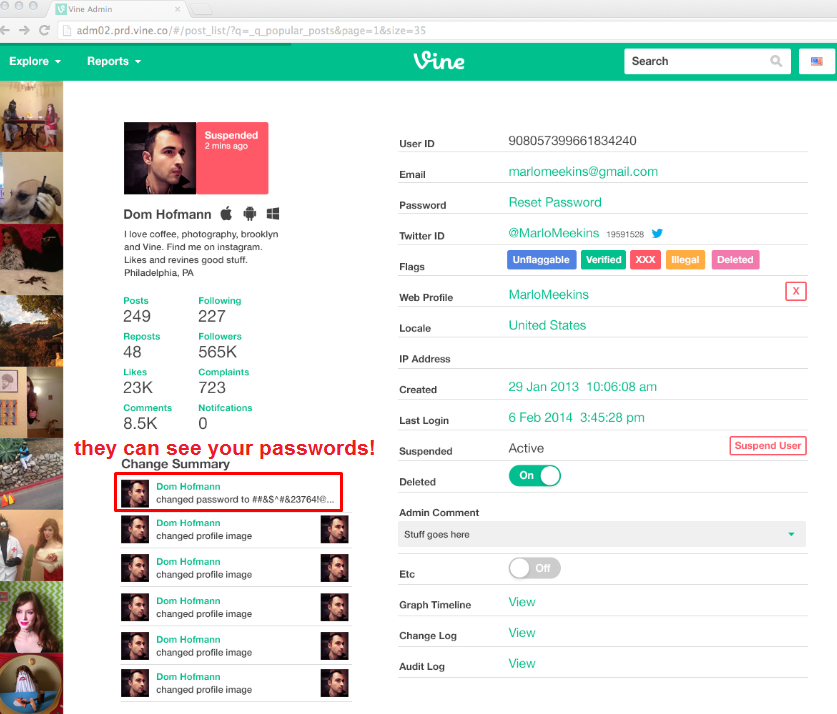Click the Android platform icon
The height and width of the screenshot is (714, 837).
[x=250, y=214]
